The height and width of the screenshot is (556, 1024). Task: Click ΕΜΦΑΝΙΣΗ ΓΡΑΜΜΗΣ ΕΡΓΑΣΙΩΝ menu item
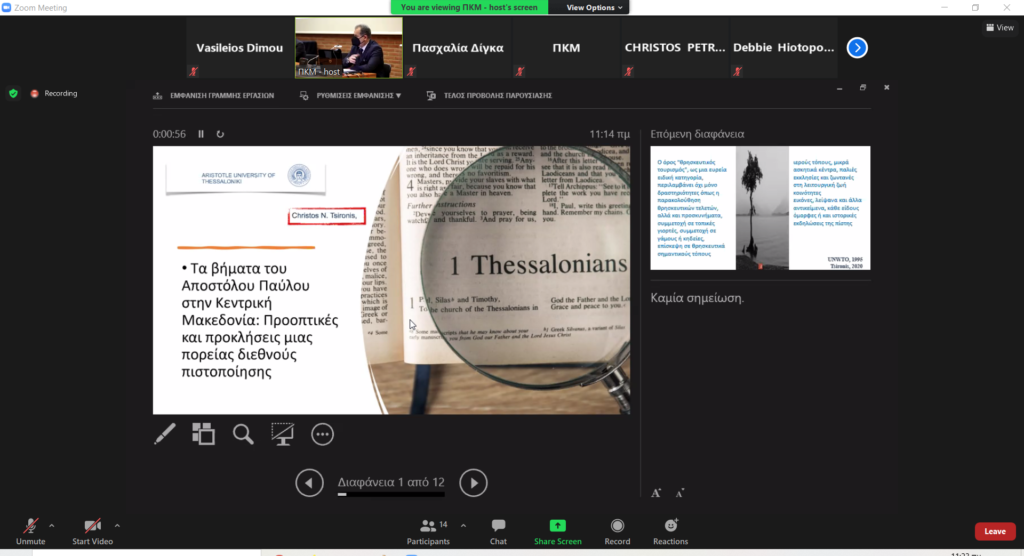[213, 96]
